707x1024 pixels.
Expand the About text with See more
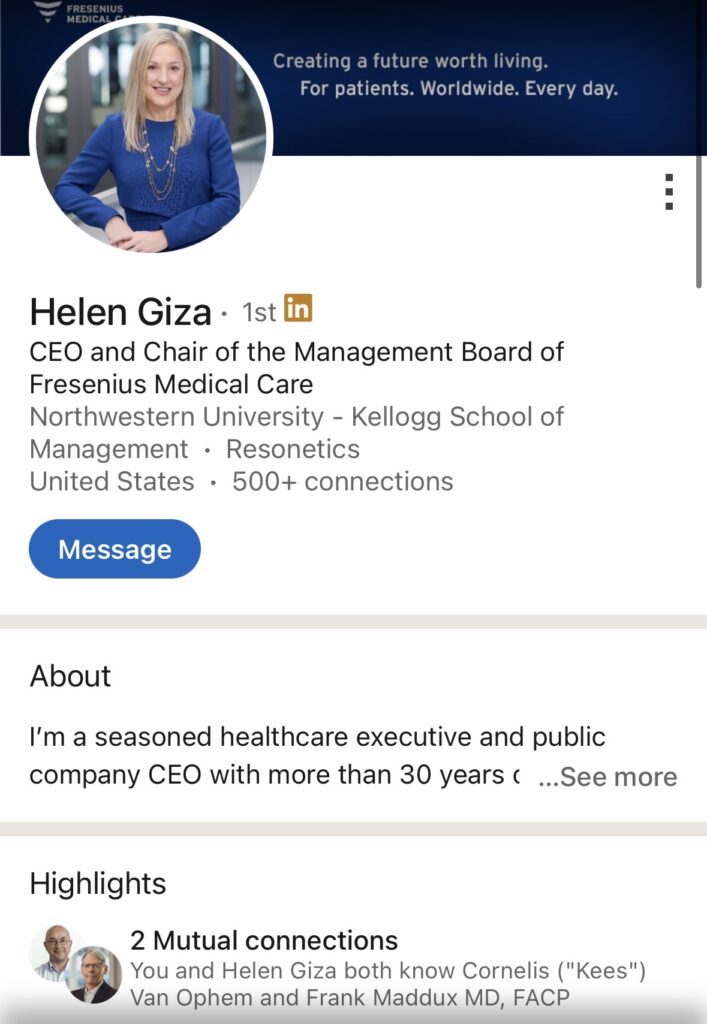[x=608, y=777]
